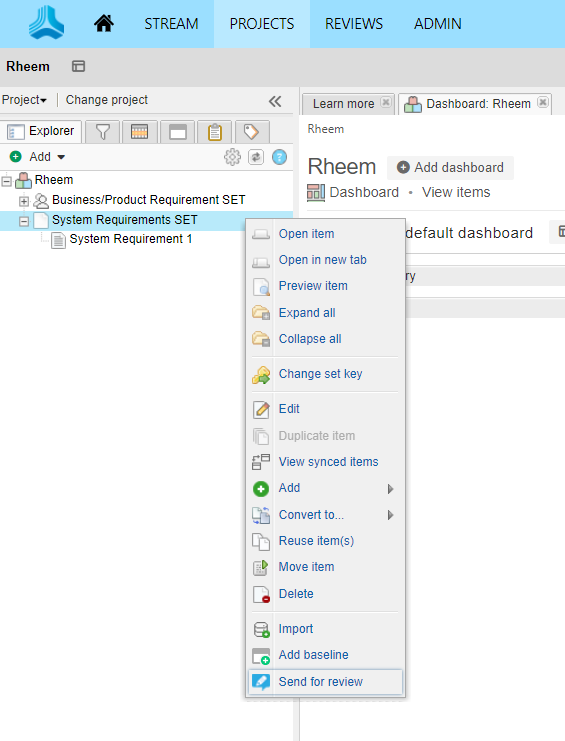
Task: Choose Send for review
Action: [x=325, y=682]
